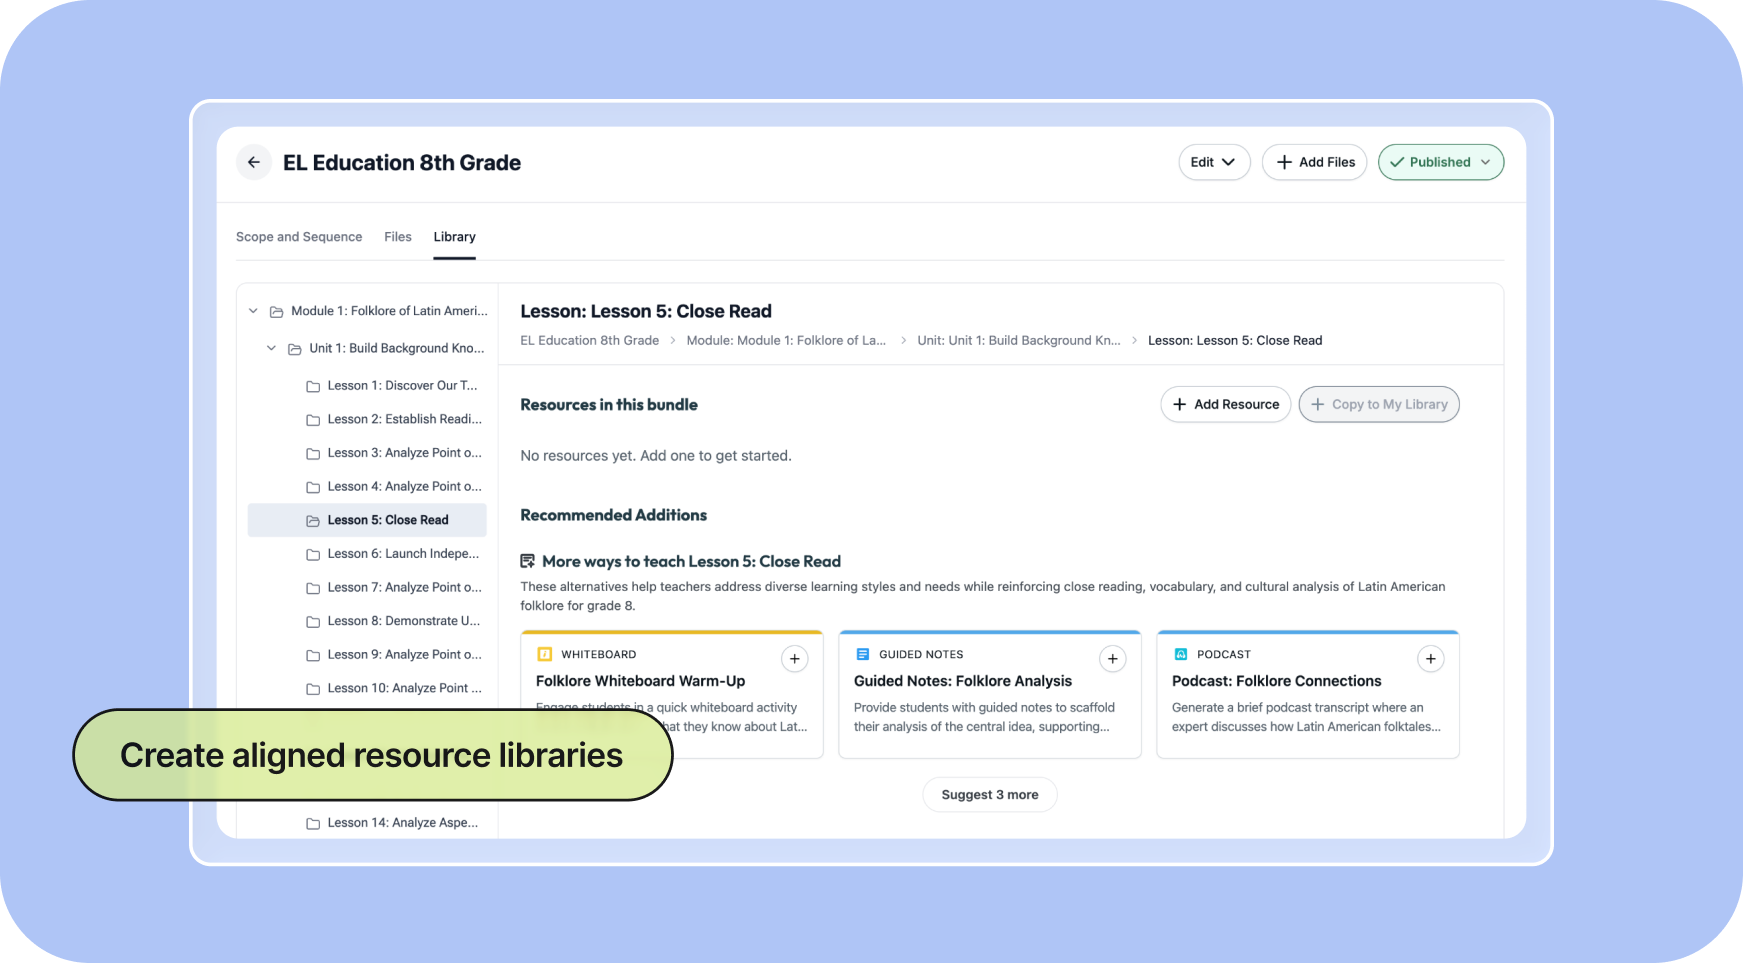Open the Published status dropdown
Viewport: 1743px width, 963px height.
pyautogui.click(x=1441, y=162)
